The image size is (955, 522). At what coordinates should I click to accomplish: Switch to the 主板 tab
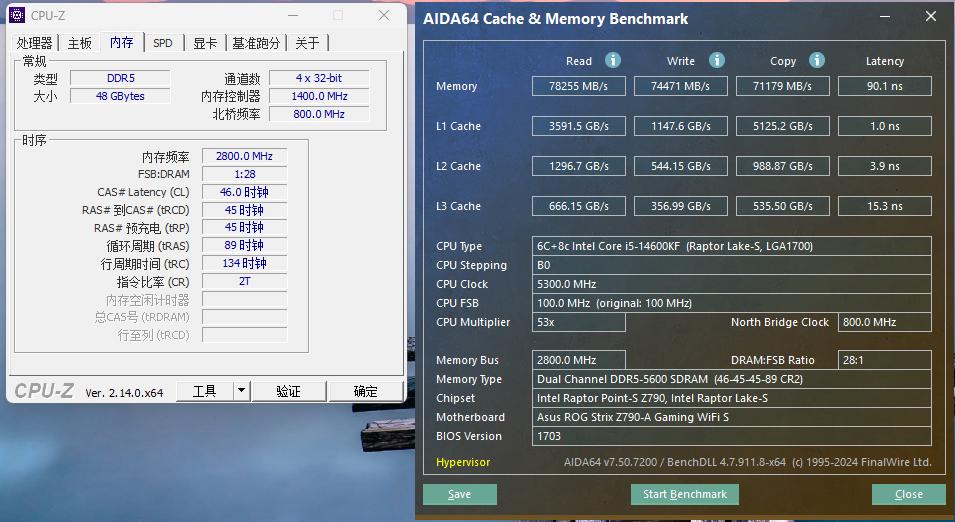coord(80,43)
